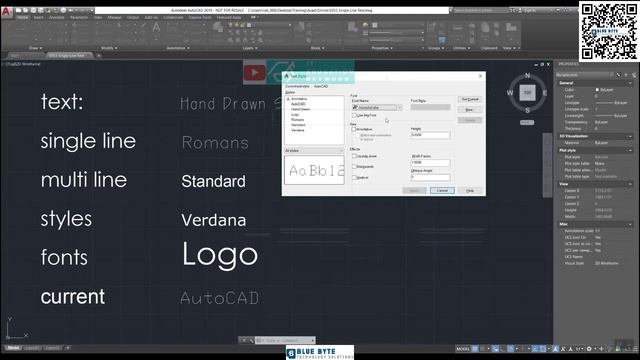Open the WCS dropdown below the ViewCube
Viewport: 640px width, 360px height.
527,122
